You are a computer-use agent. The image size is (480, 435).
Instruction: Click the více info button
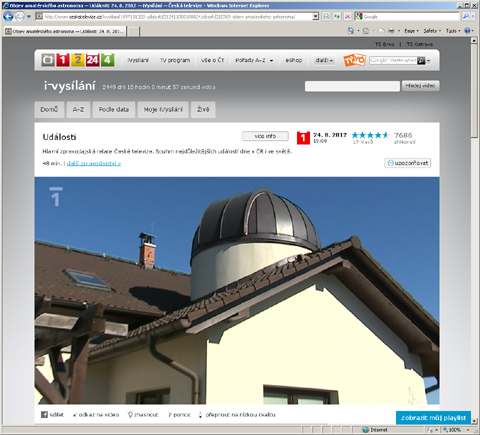click(x=265, y=136)
